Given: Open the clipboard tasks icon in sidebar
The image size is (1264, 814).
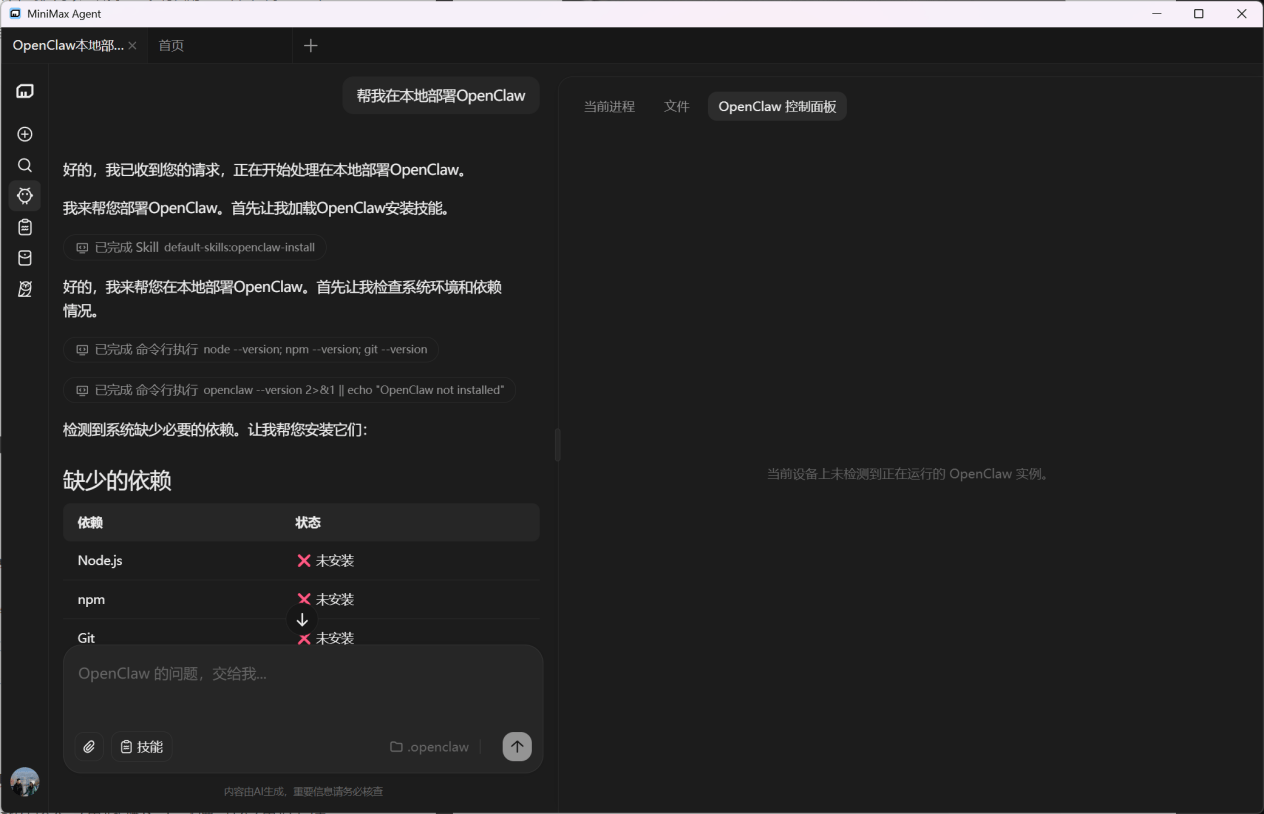Looking at the screenshot, I should tap(25, 227).
